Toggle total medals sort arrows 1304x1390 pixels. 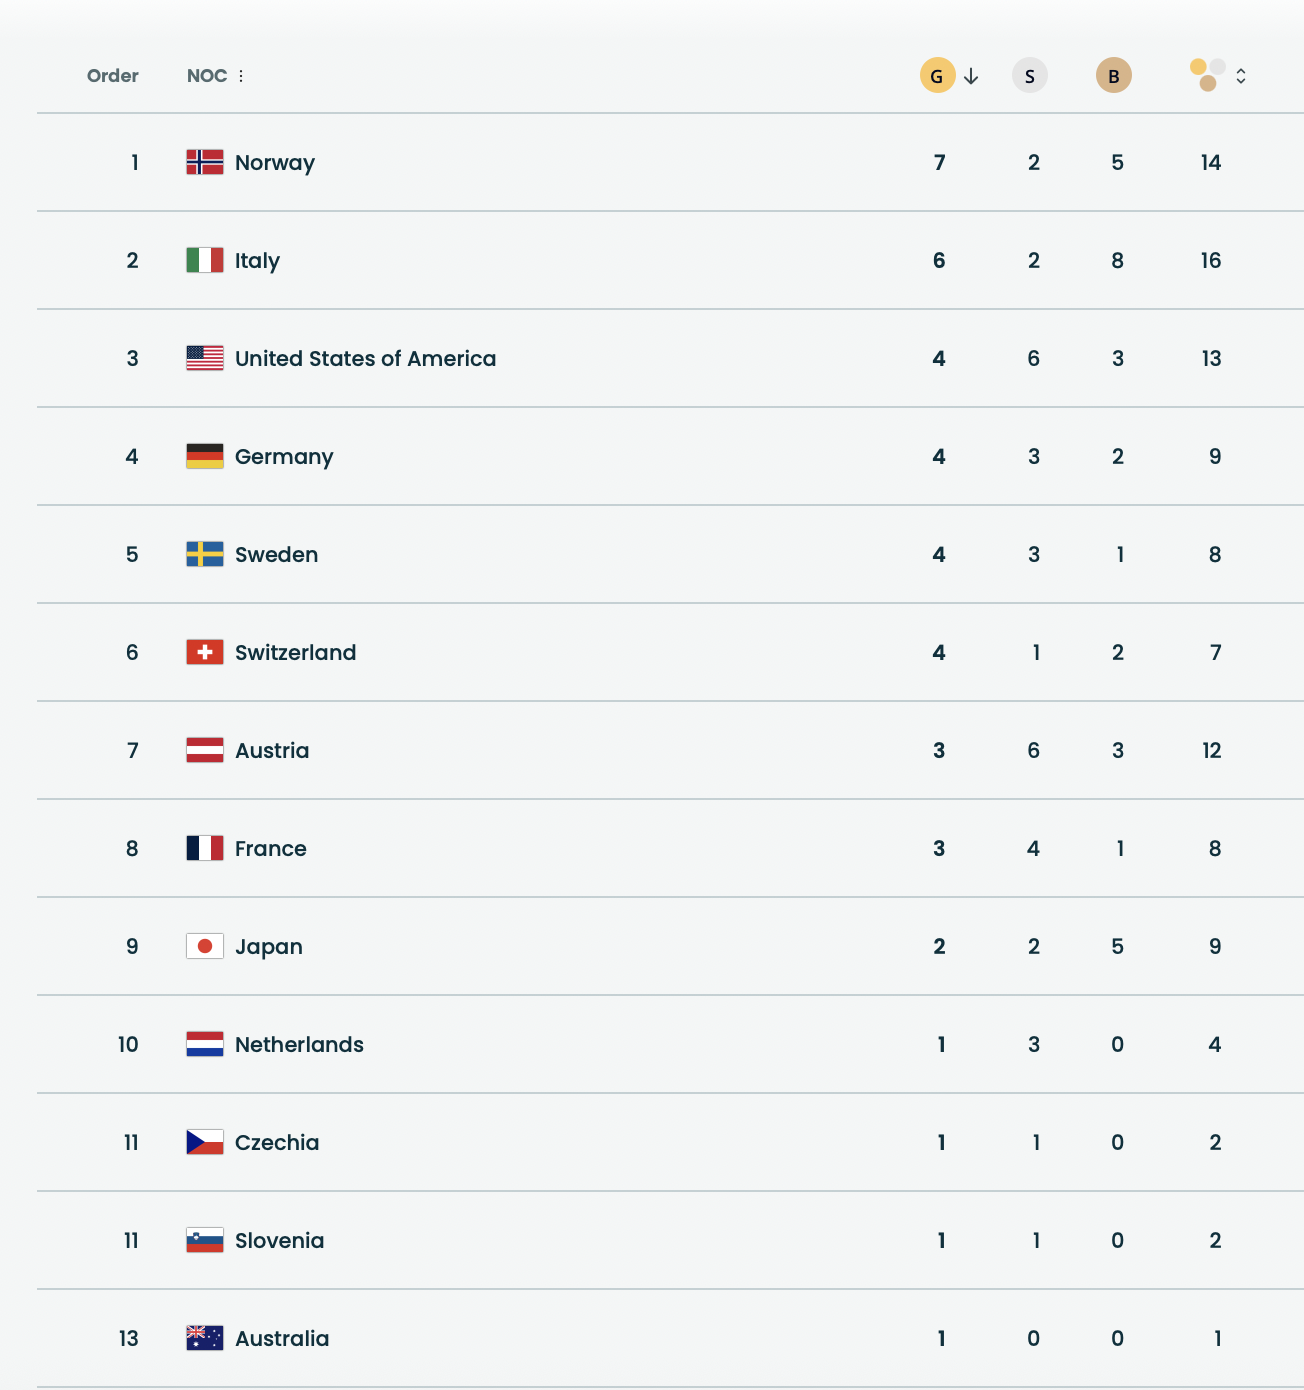[x=1241, y=76]
